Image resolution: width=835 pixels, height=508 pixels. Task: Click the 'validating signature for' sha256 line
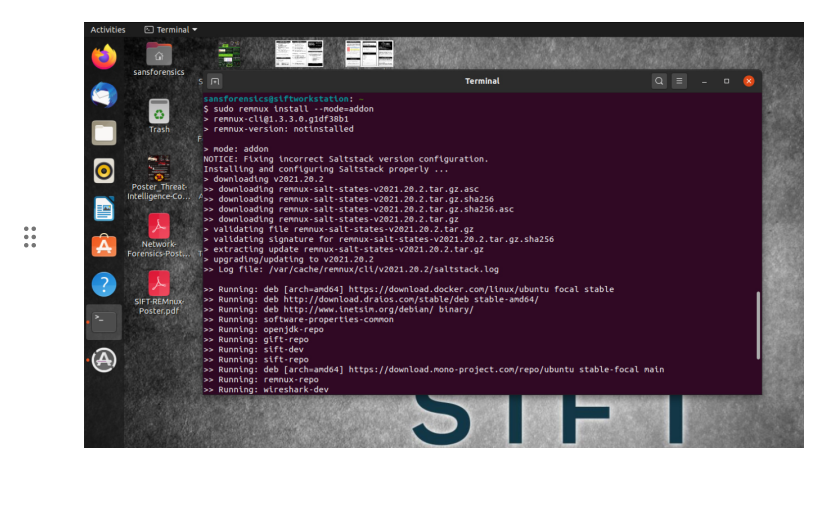tap(379, 240)
